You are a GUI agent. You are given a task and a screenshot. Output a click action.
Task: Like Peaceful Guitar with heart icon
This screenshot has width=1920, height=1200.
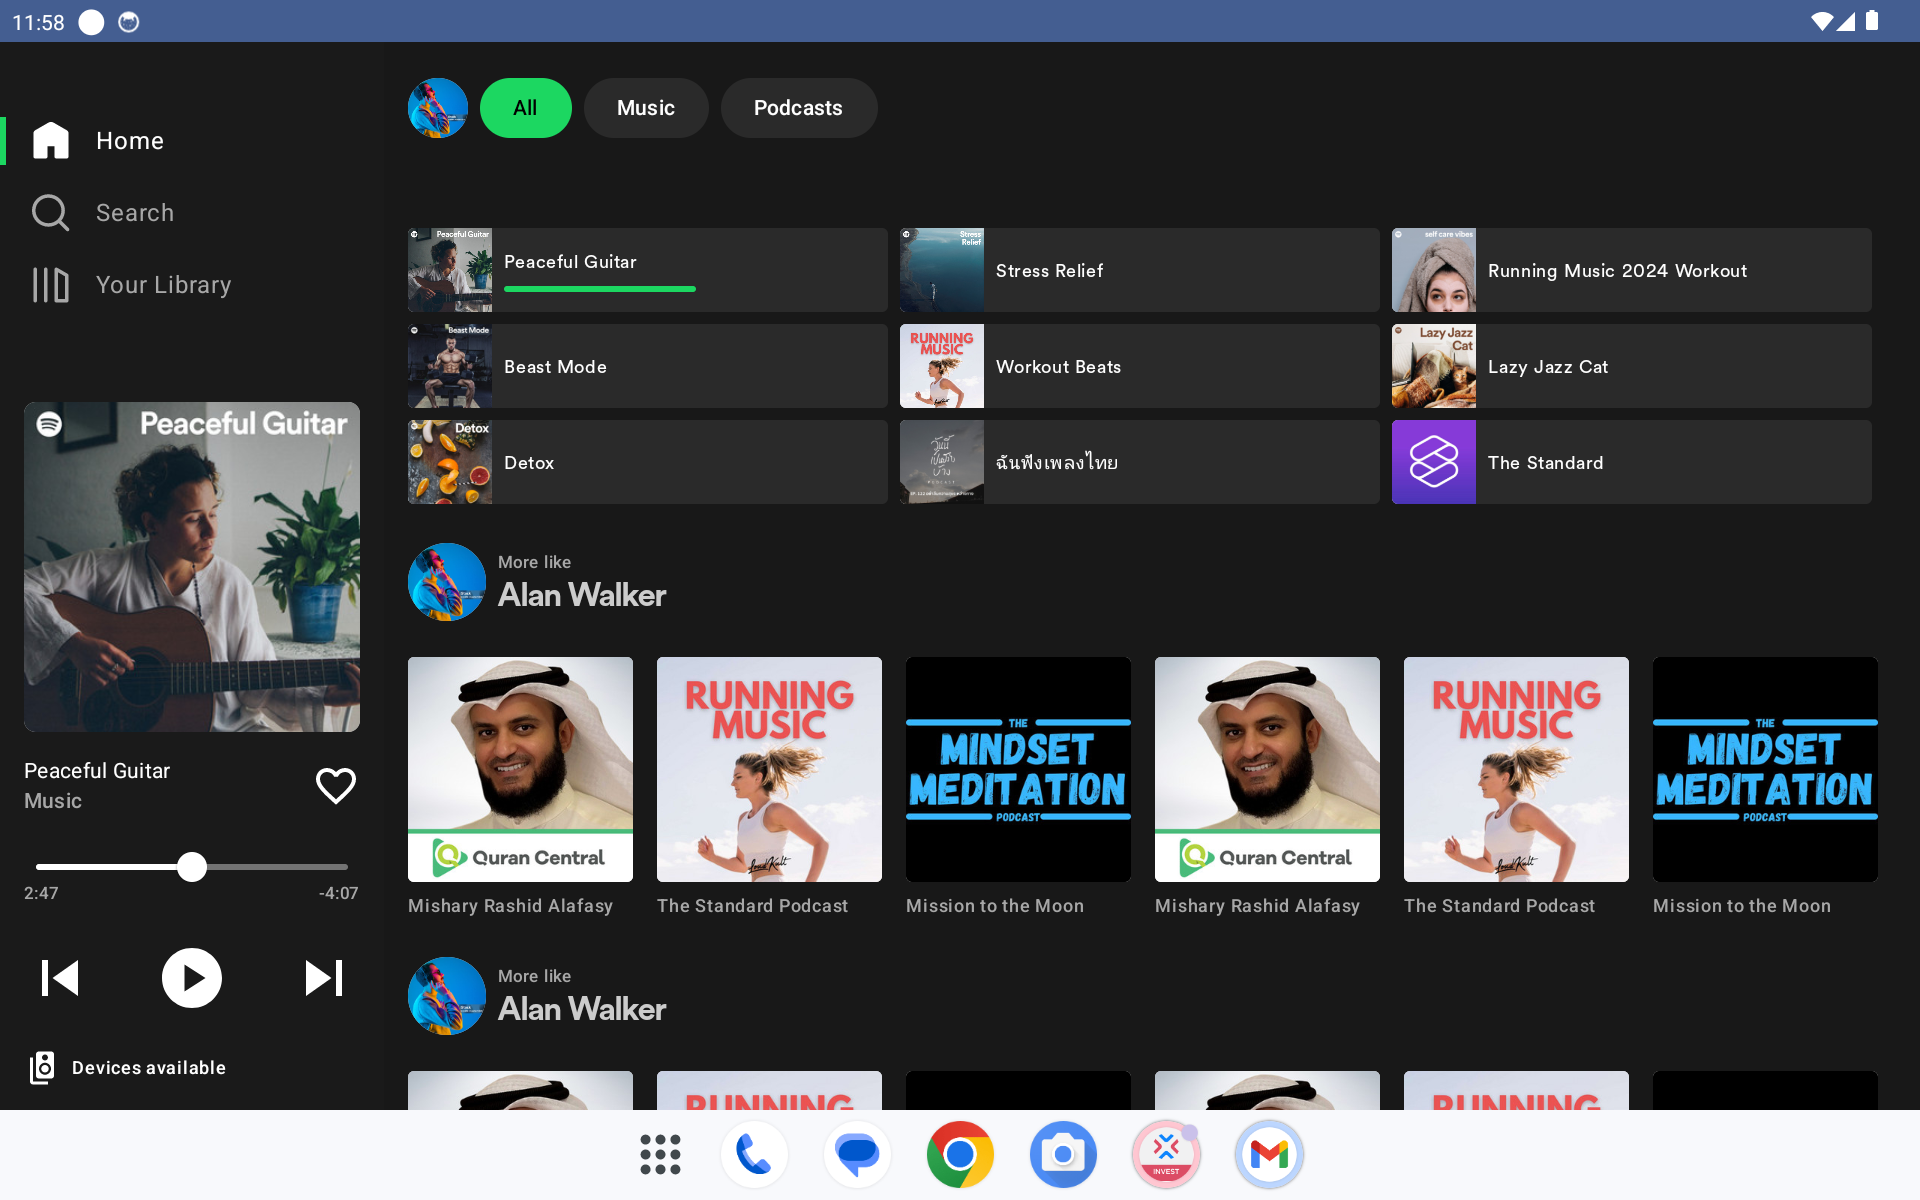(336, 786)
